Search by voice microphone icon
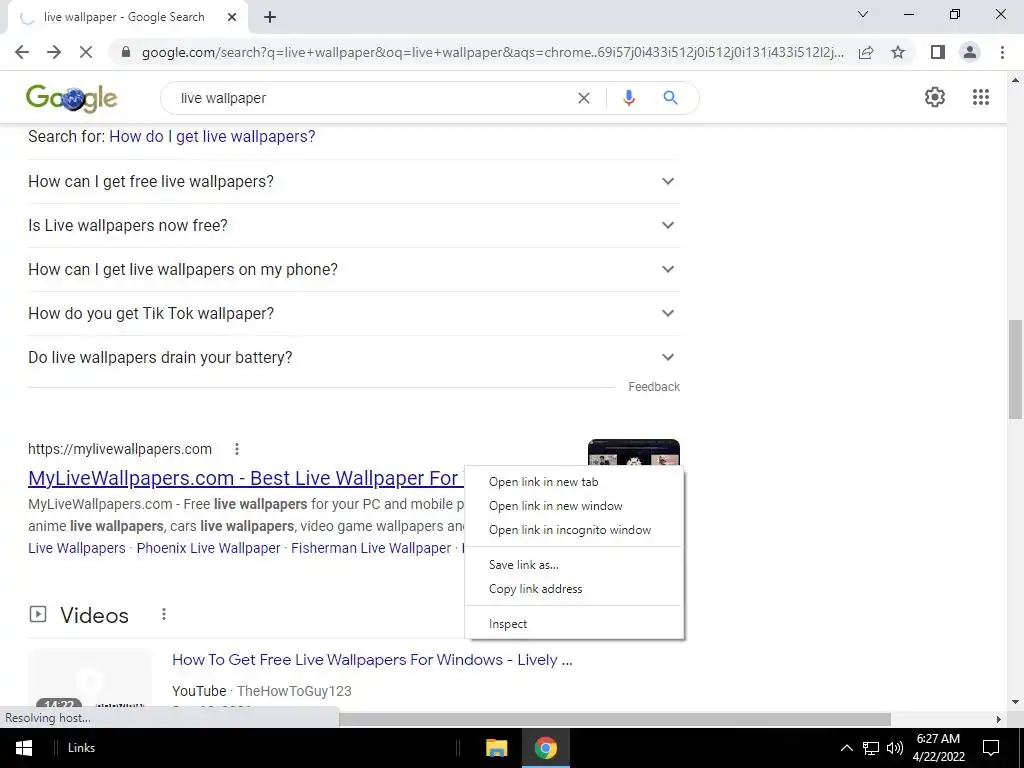Viewport: 1024px width, 768px height. 628,98
